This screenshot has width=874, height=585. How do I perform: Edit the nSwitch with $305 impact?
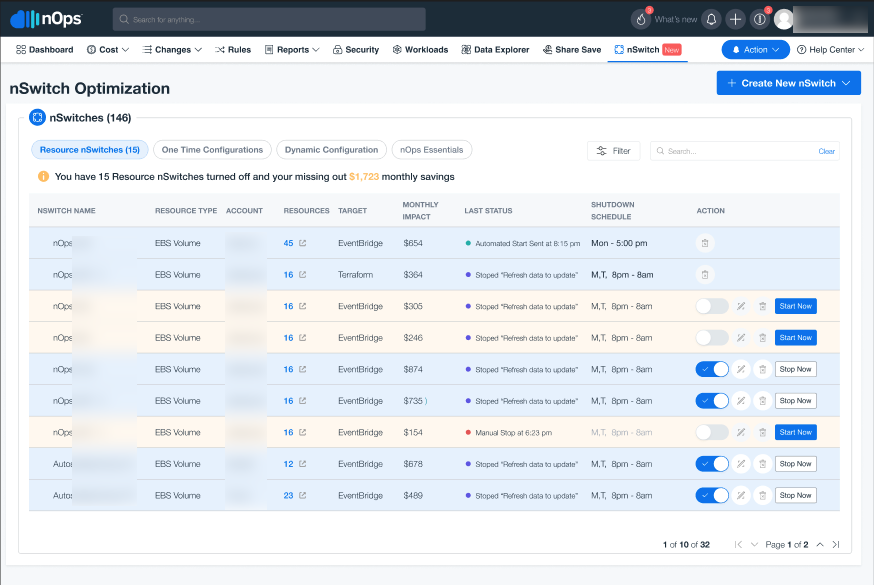click(741, 306)
